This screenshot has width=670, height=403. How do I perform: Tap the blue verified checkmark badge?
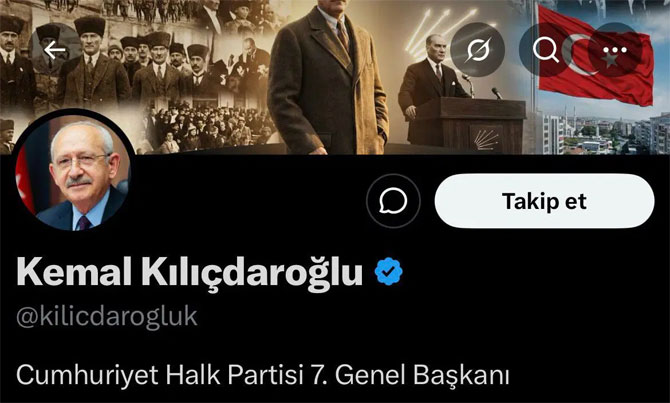click(x=388, y=271)
